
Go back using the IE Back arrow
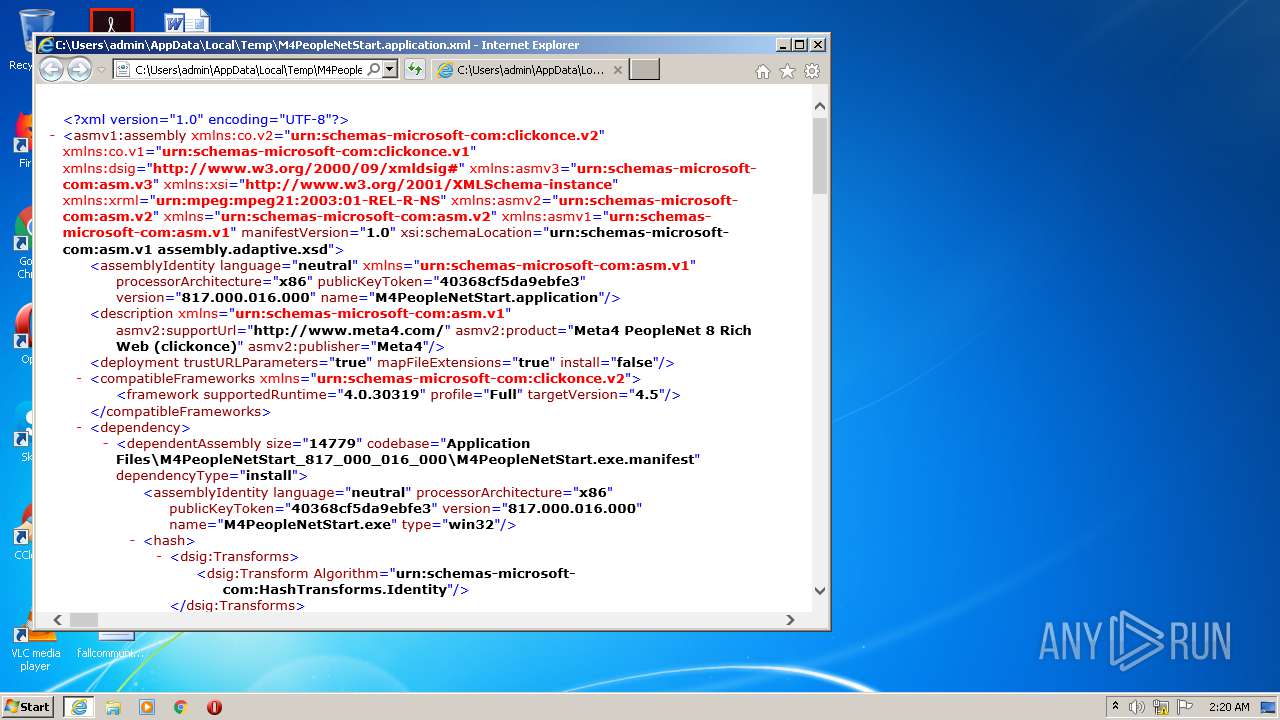[x=51, y=70]
